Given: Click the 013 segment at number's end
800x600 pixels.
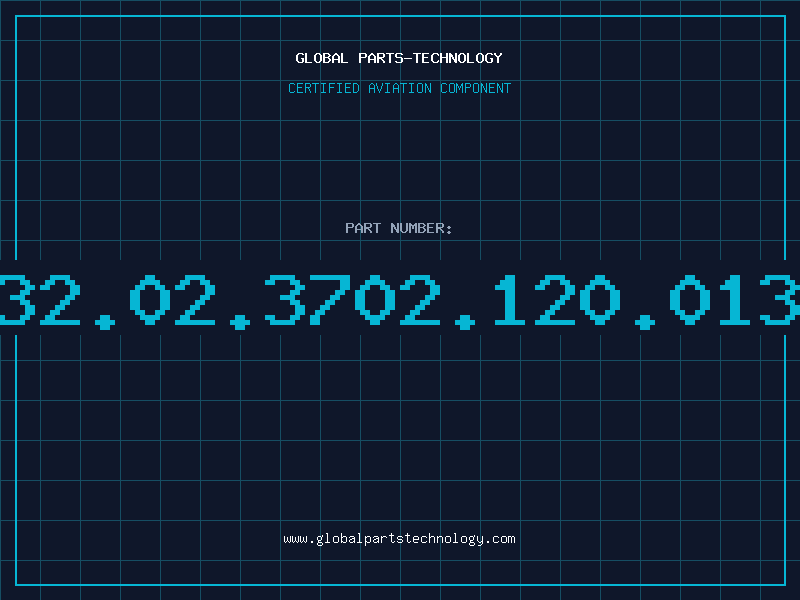Looking at the screenshot, I should point(735,300).
